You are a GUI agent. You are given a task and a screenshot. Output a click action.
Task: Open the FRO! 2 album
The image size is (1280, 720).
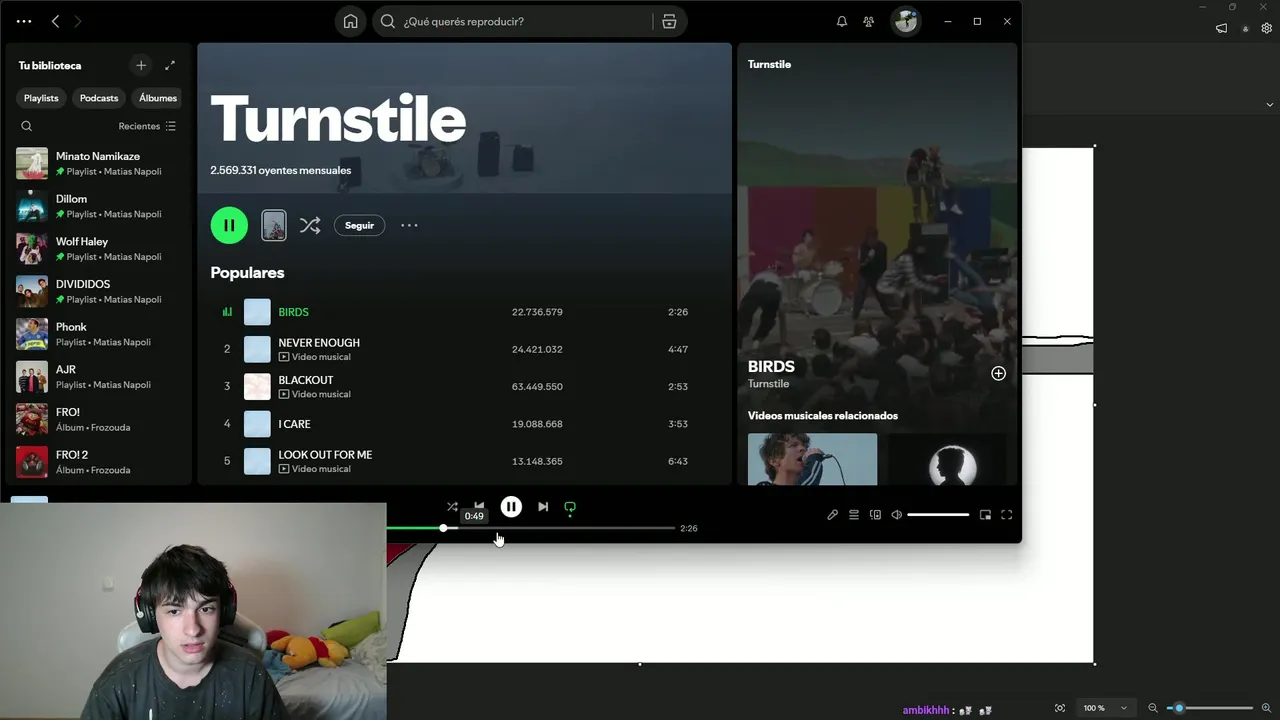coord(96,462)
